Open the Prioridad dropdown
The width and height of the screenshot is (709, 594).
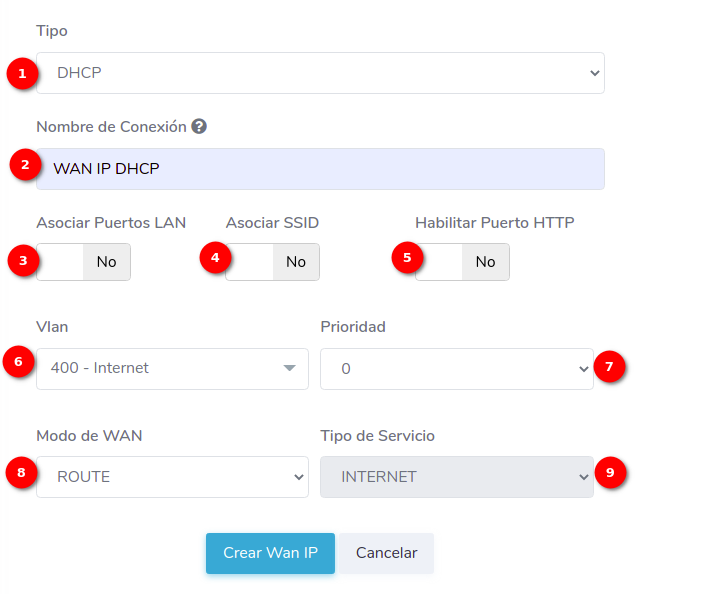456,369
